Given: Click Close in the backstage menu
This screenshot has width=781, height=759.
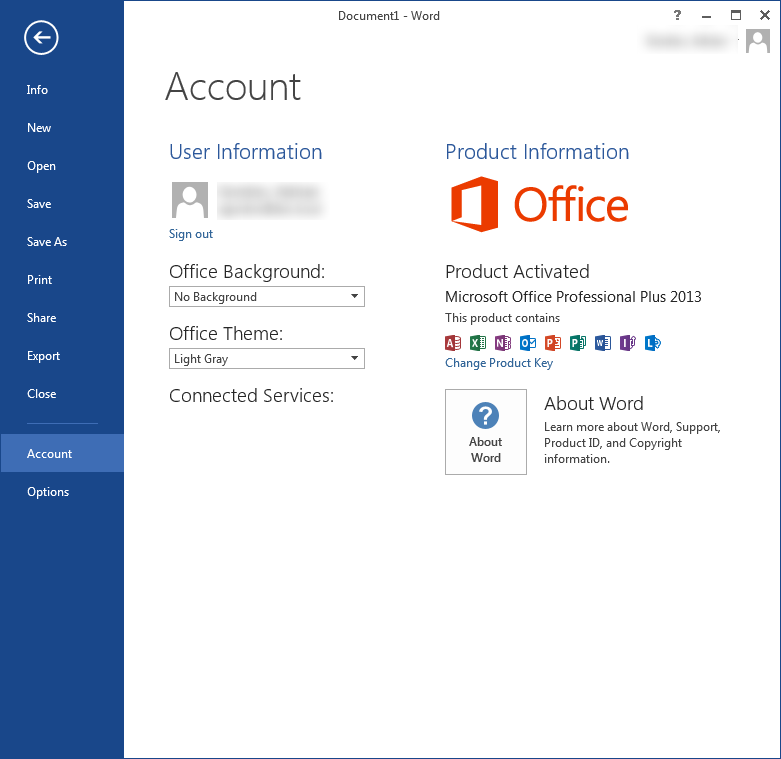Looking at the screenshot, I should (41, 394).
